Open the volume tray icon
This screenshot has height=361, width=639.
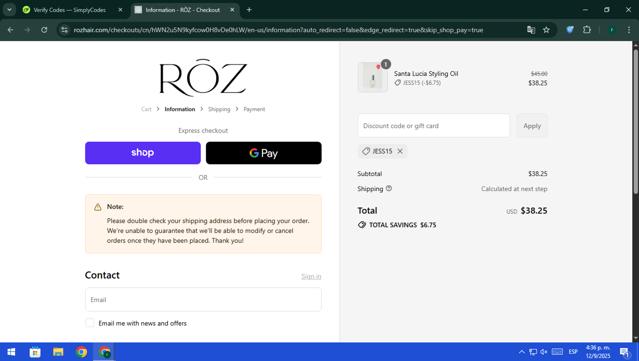coord(544,352)
